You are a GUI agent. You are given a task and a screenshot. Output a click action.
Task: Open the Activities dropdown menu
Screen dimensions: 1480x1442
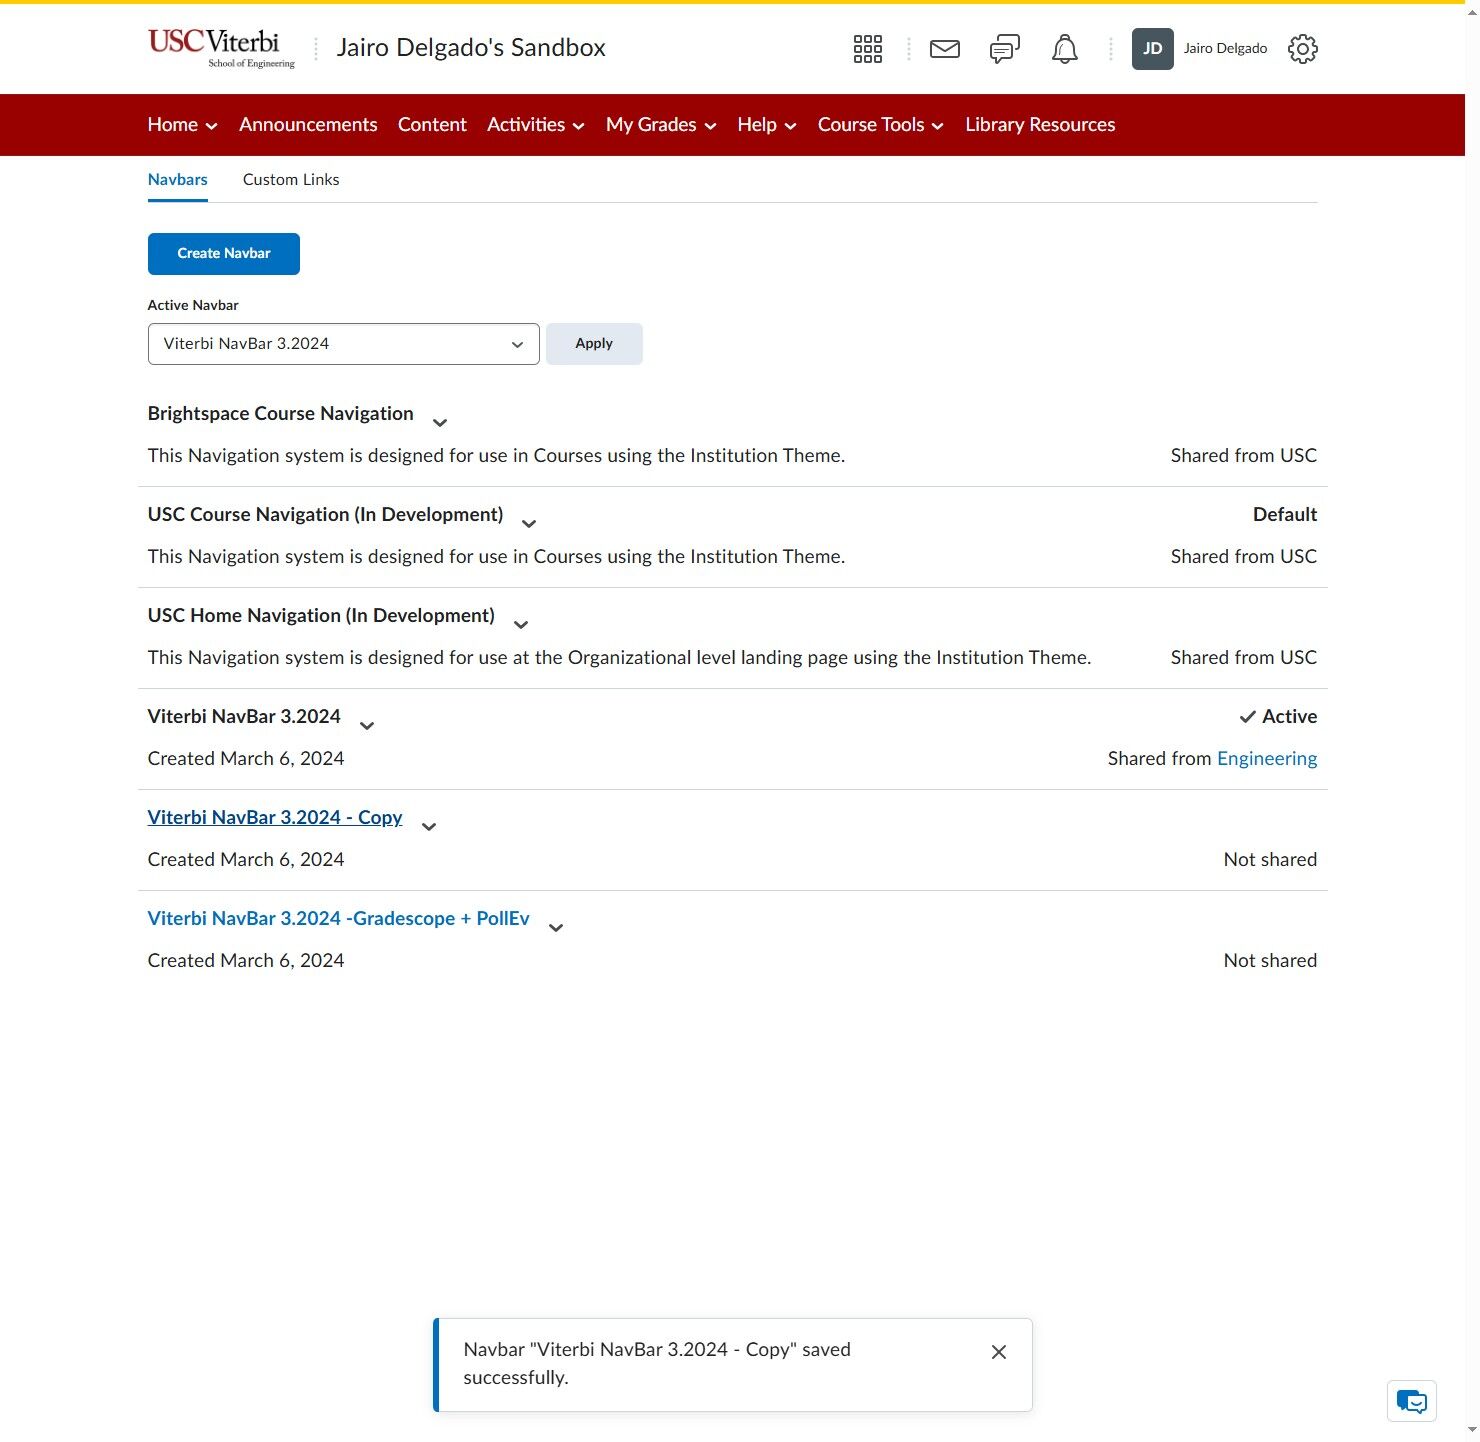tap(536, 125)
